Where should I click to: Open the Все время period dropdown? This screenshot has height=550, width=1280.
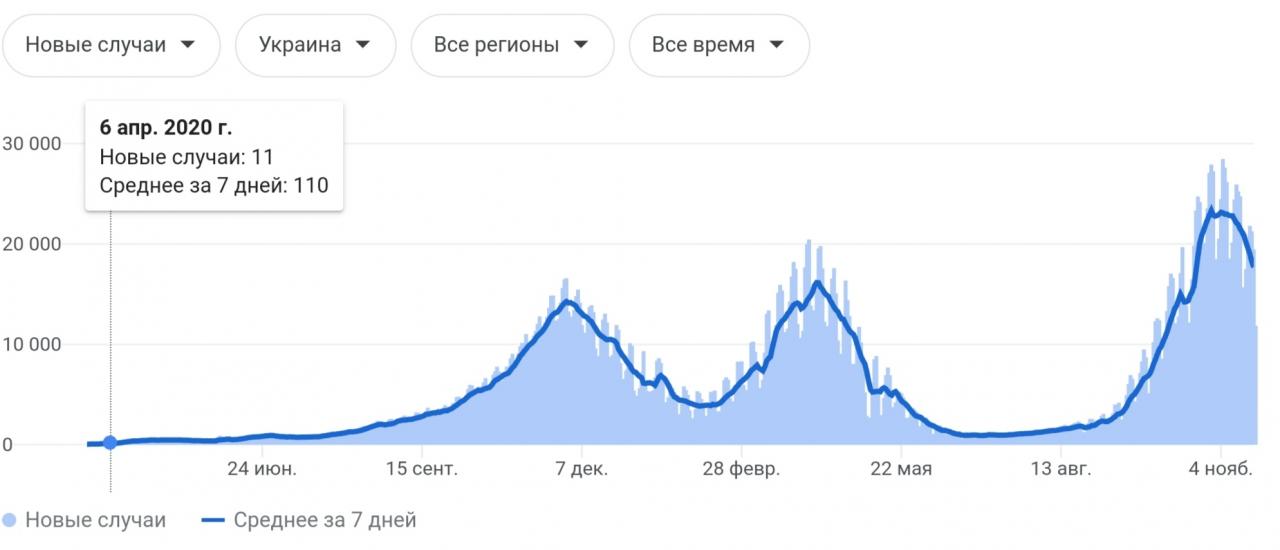click(x=718, y=45)
